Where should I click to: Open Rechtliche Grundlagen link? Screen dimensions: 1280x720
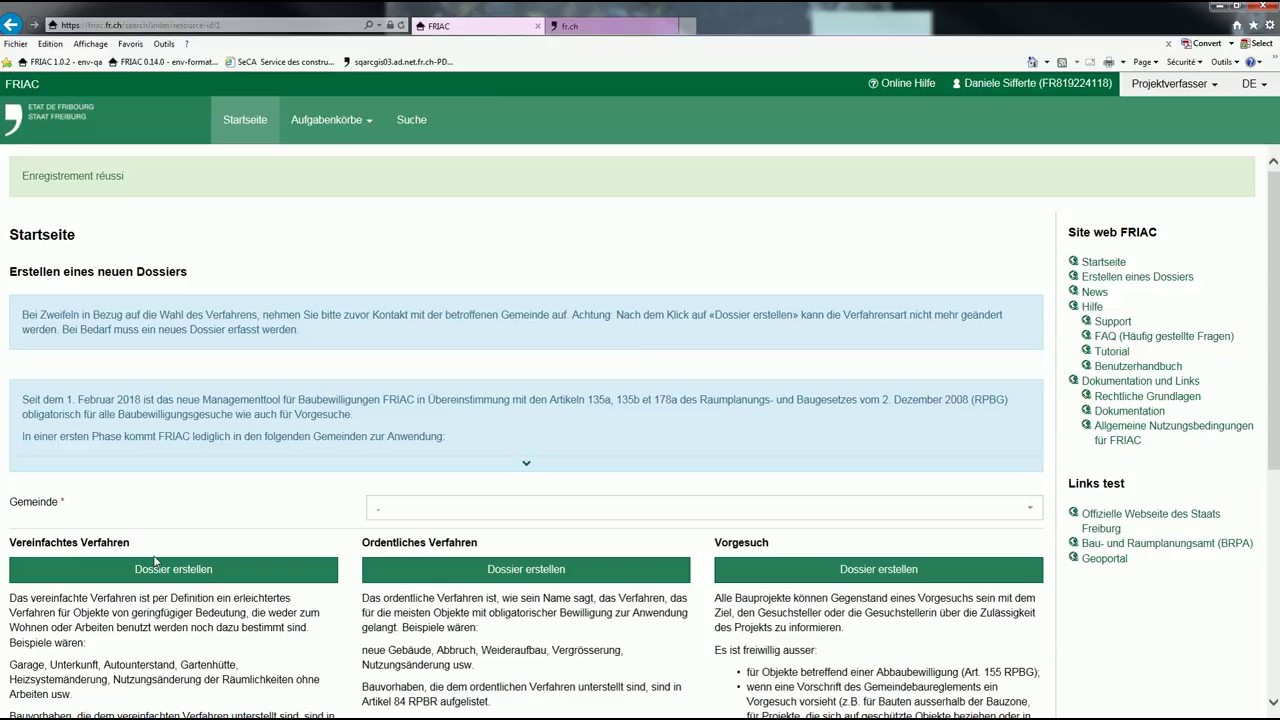click(x=1147, y=396)
